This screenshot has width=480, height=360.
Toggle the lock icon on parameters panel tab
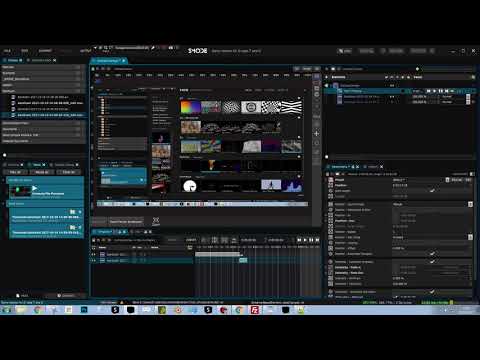(352, 167)
